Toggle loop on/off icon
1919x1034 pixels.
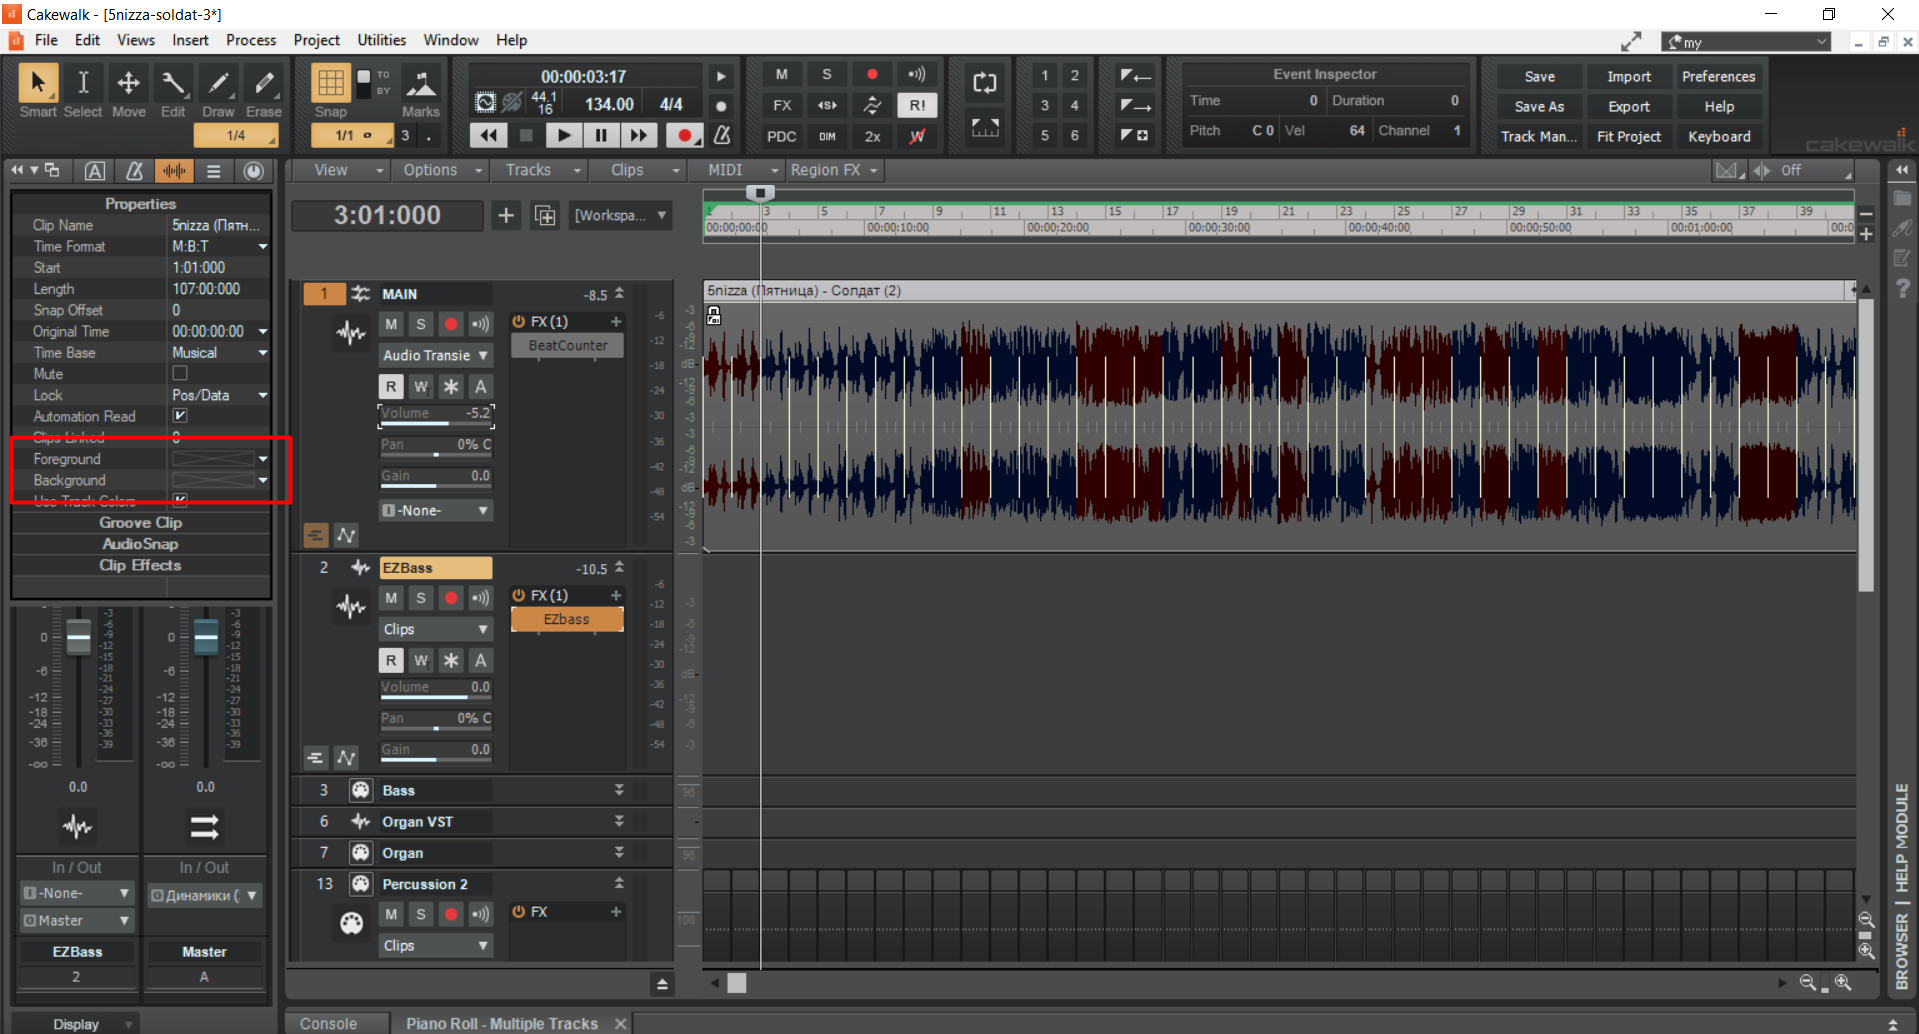[985, 83]
